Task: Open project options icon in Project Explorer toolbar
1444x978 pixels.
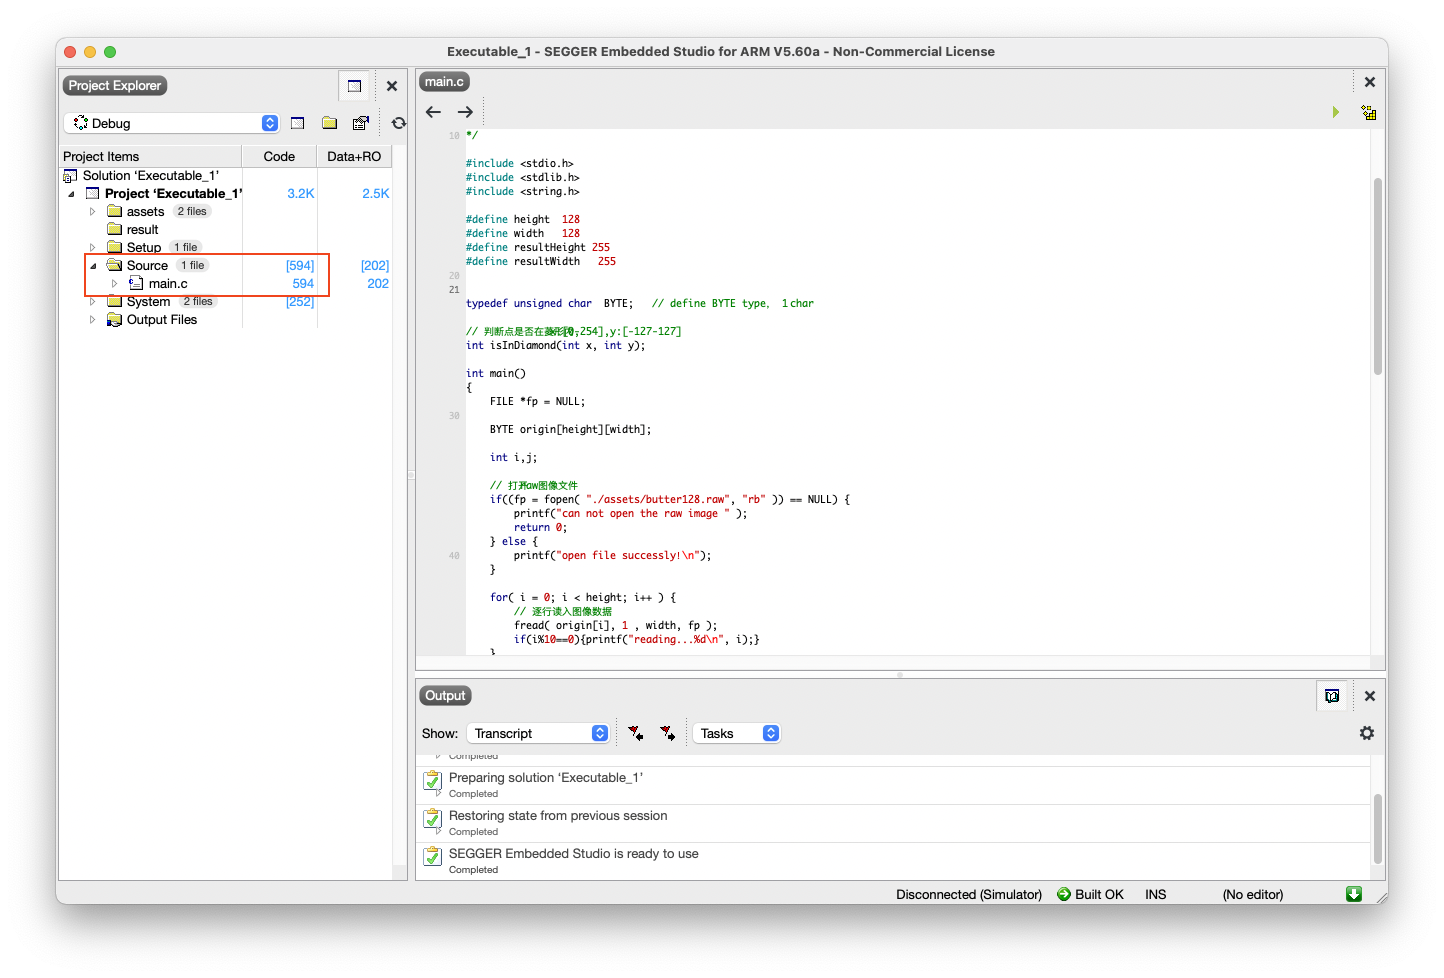Action: [x=360, y=123]
